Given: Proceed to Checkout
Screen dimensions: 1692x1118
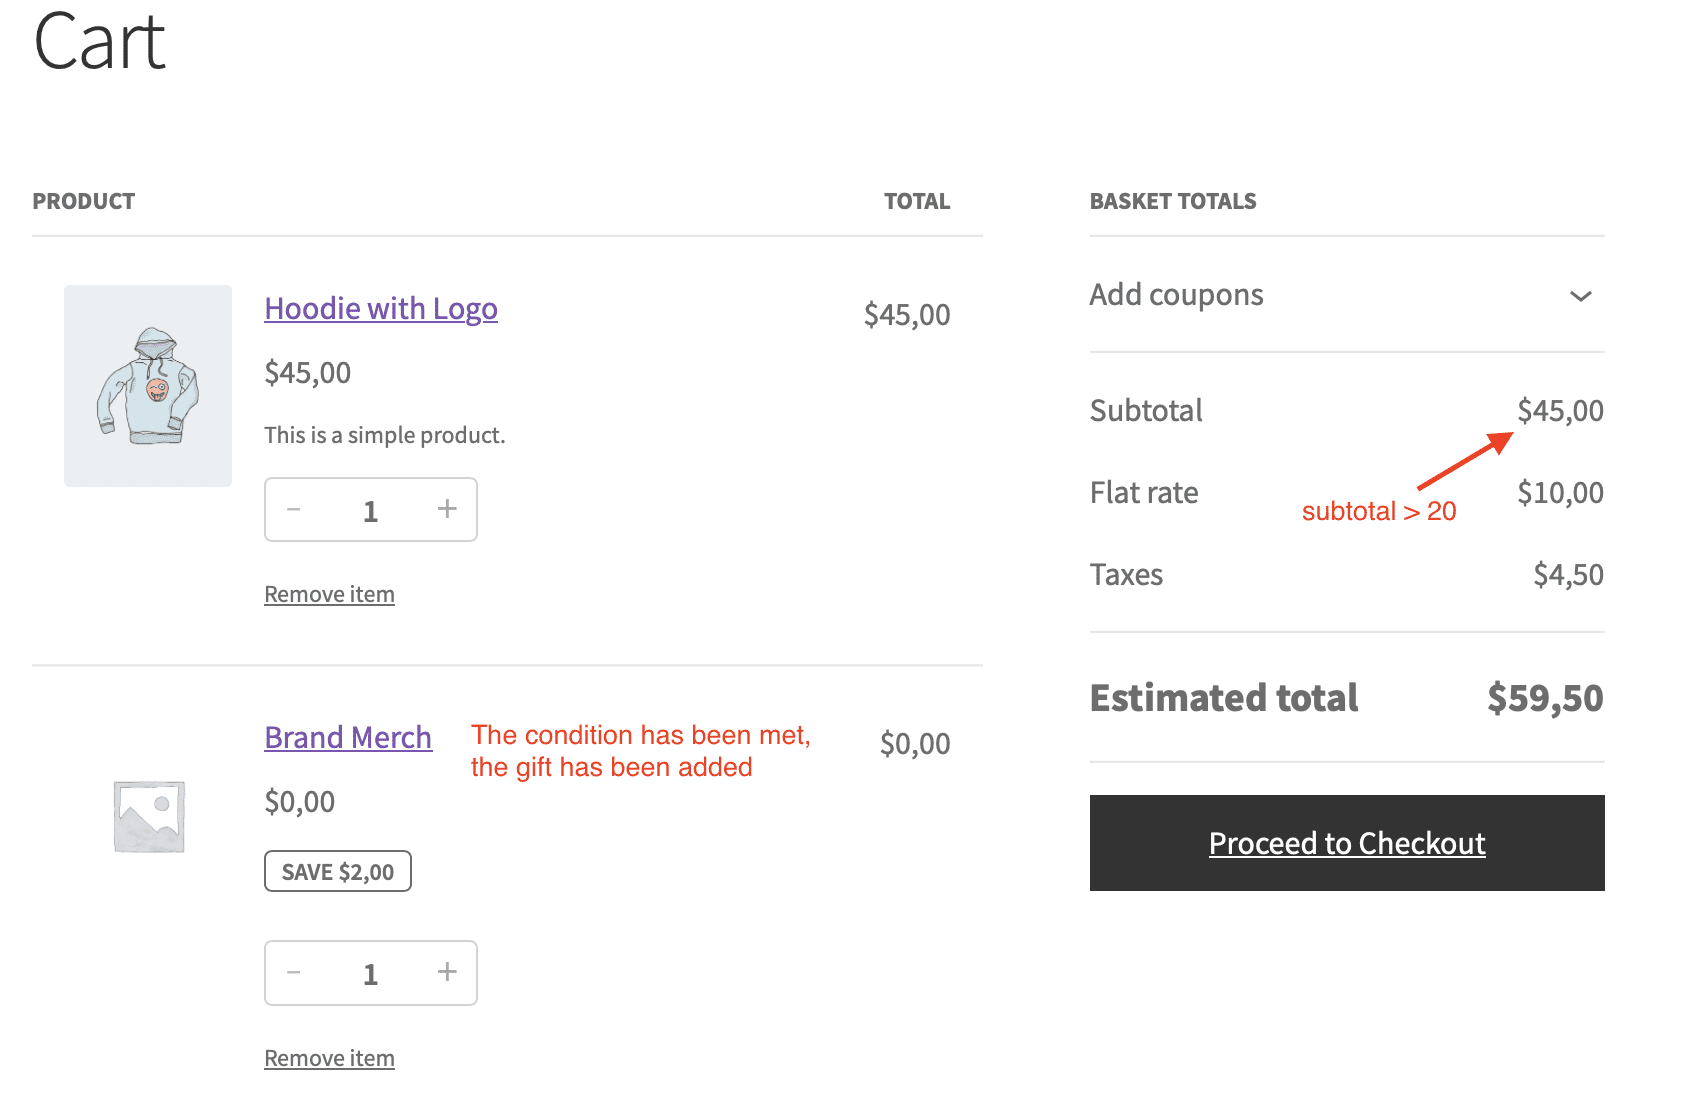Looking at the screenshot, I should (1346, 843).
